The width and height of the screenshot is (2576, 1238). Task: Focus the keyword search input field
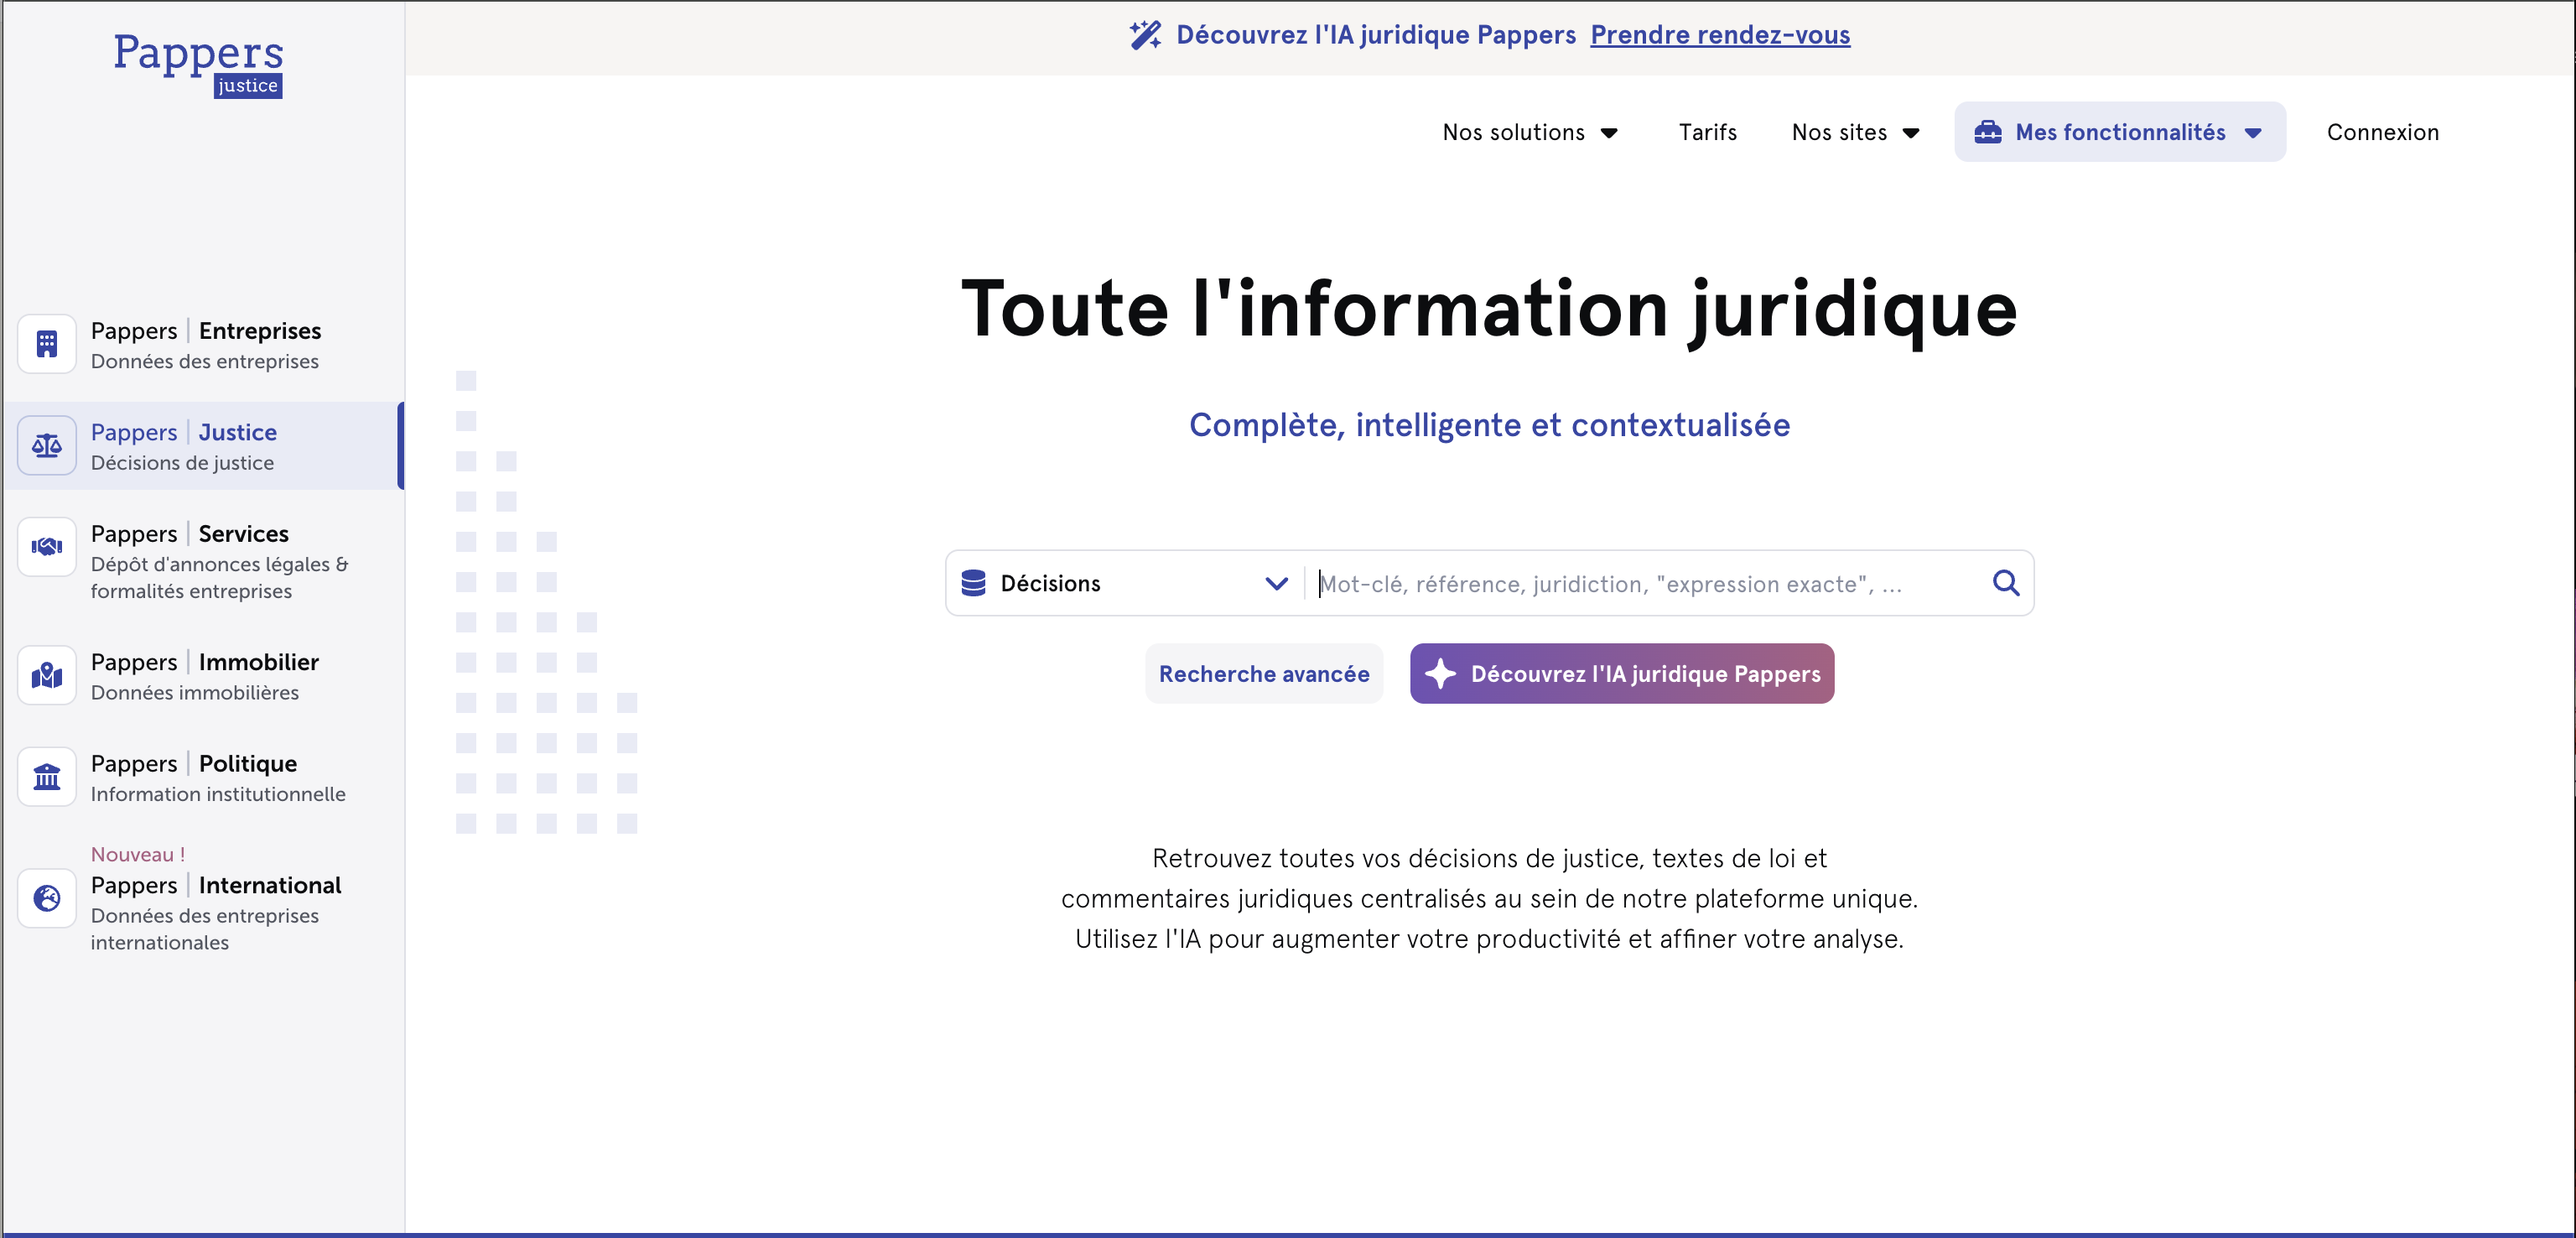[1645, 584]
